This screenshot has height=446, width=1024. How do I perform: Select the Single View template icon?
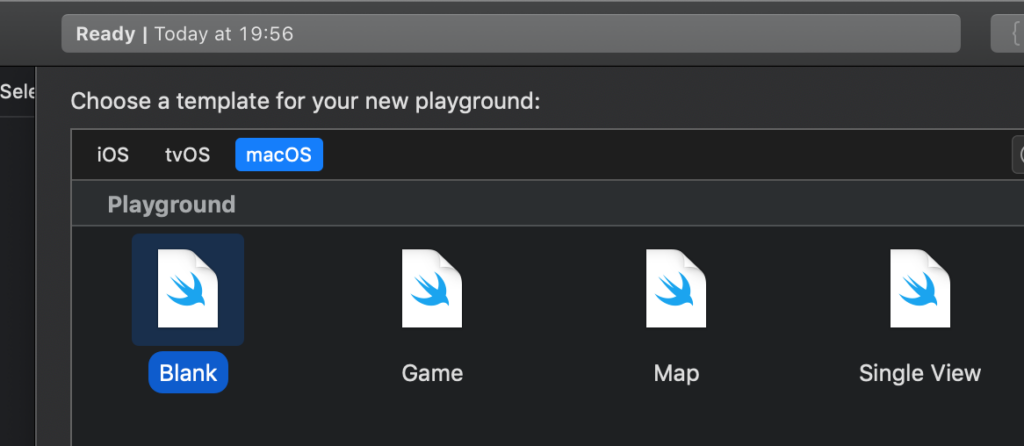920,289
